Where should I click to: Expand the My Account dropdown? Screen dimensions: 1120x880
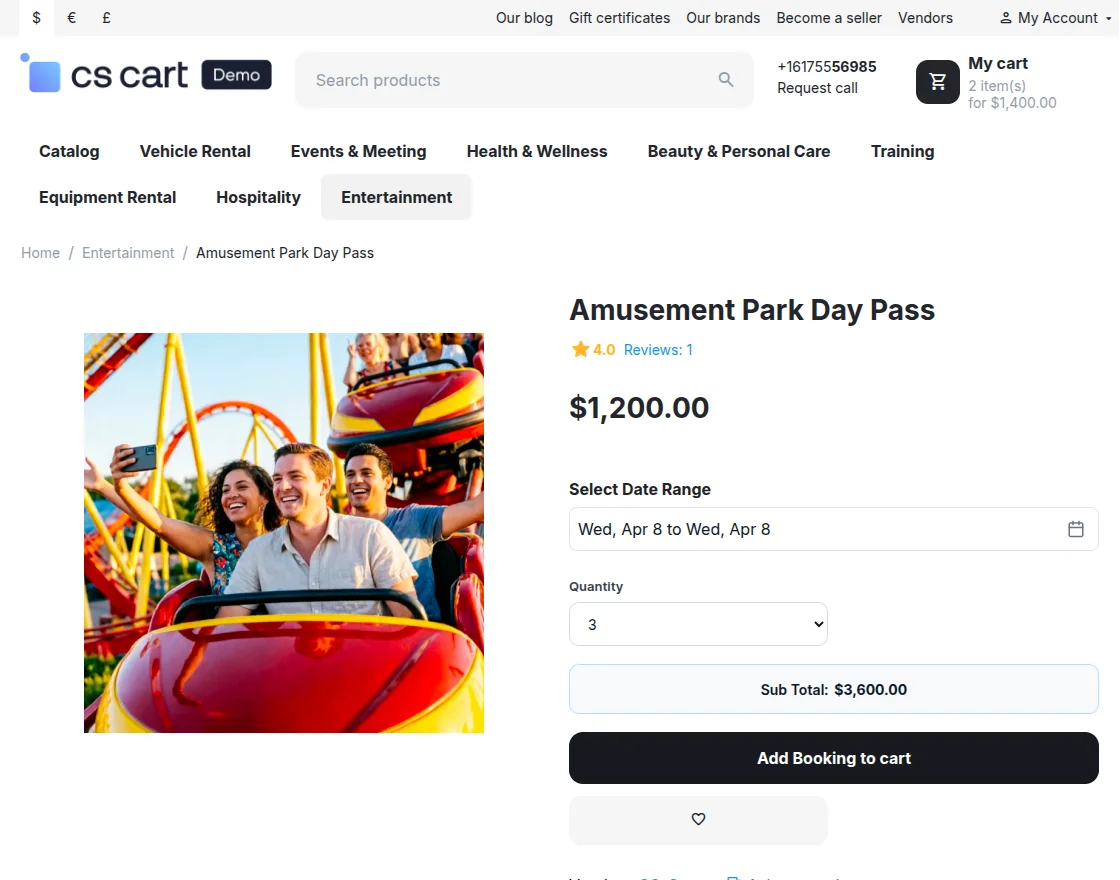(1052, 17)
